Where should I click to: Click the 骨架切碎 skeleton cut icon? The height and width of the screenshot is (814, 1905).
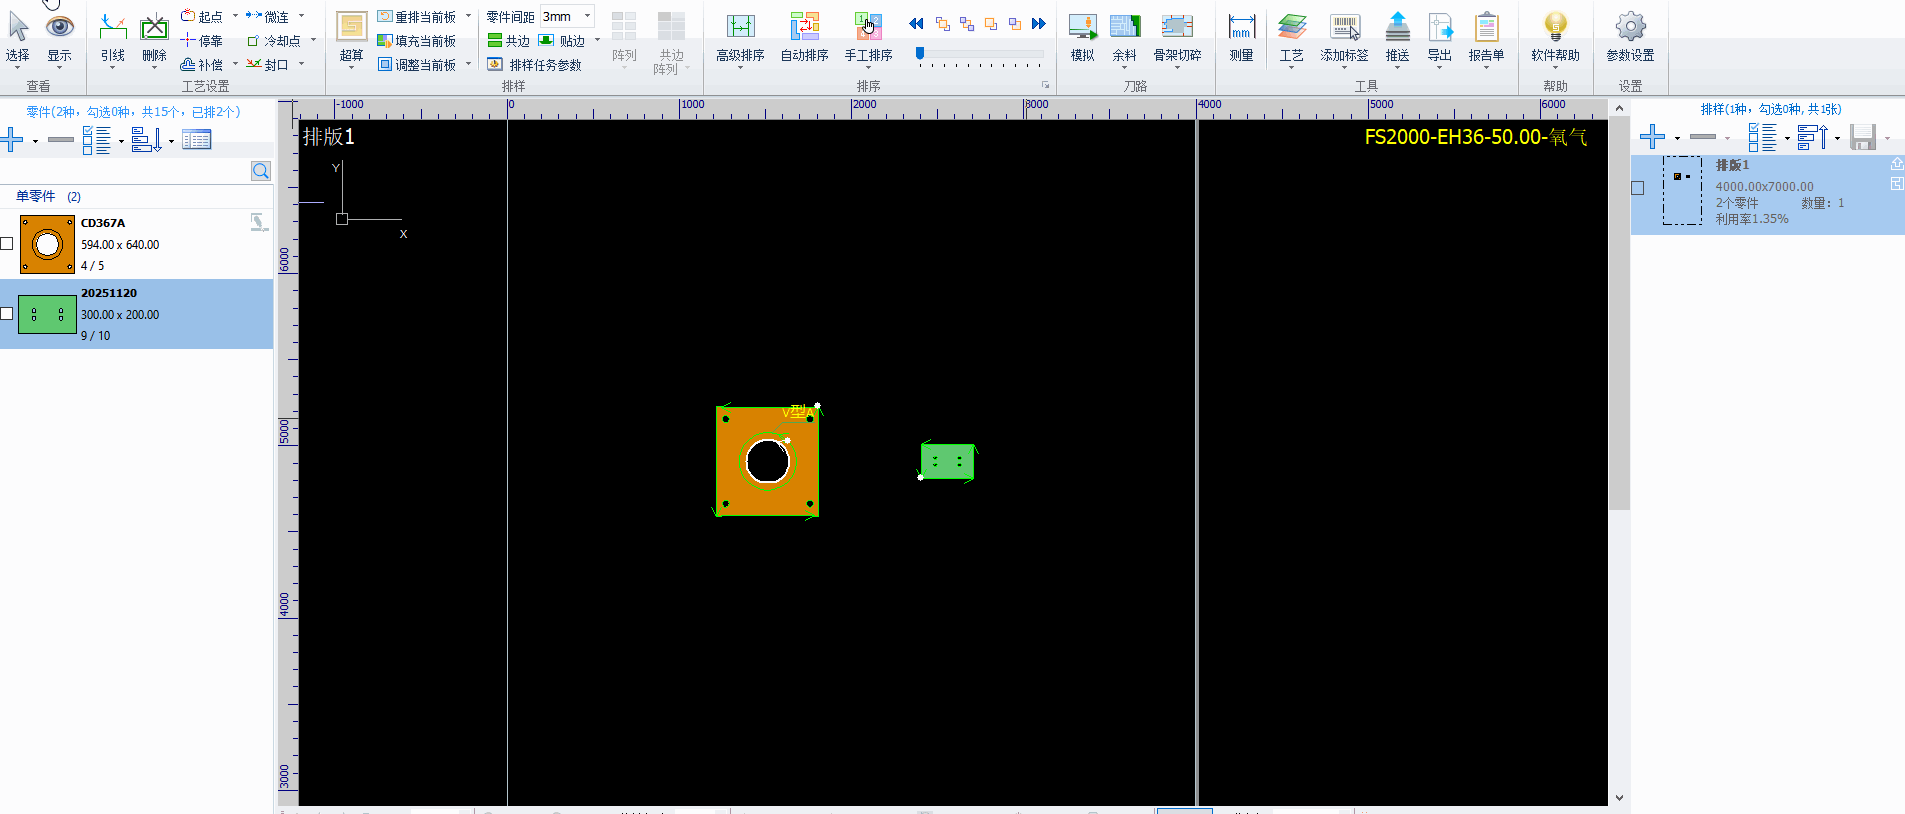(1177, 37)
